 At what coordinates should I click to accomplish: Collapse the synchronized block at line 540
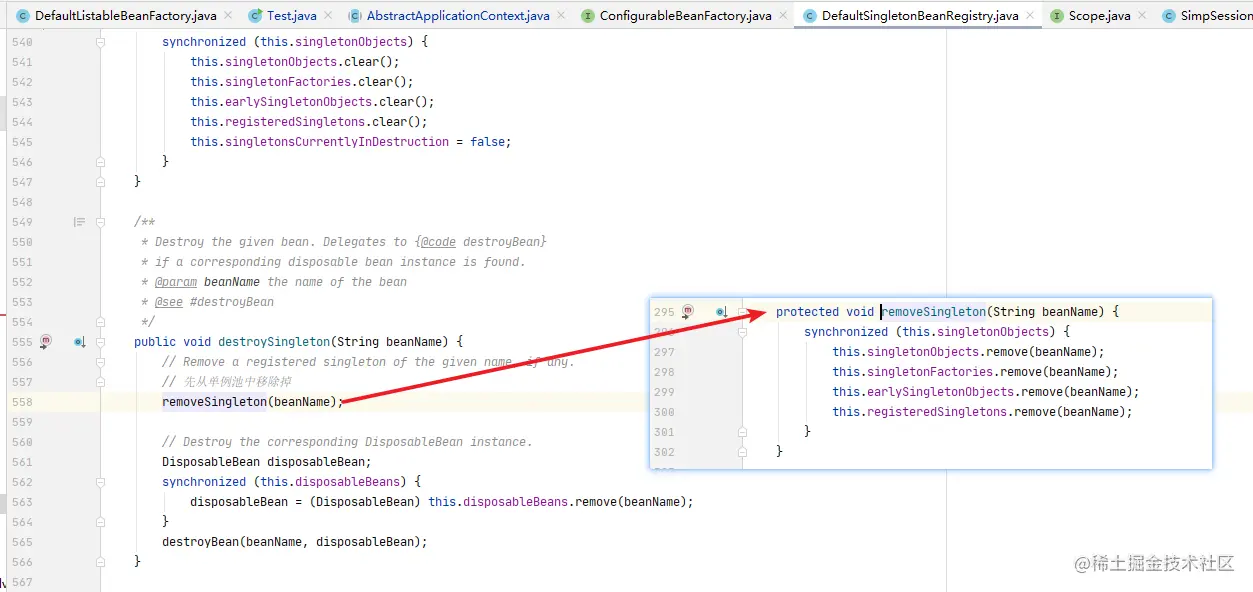tap(100, 42)
